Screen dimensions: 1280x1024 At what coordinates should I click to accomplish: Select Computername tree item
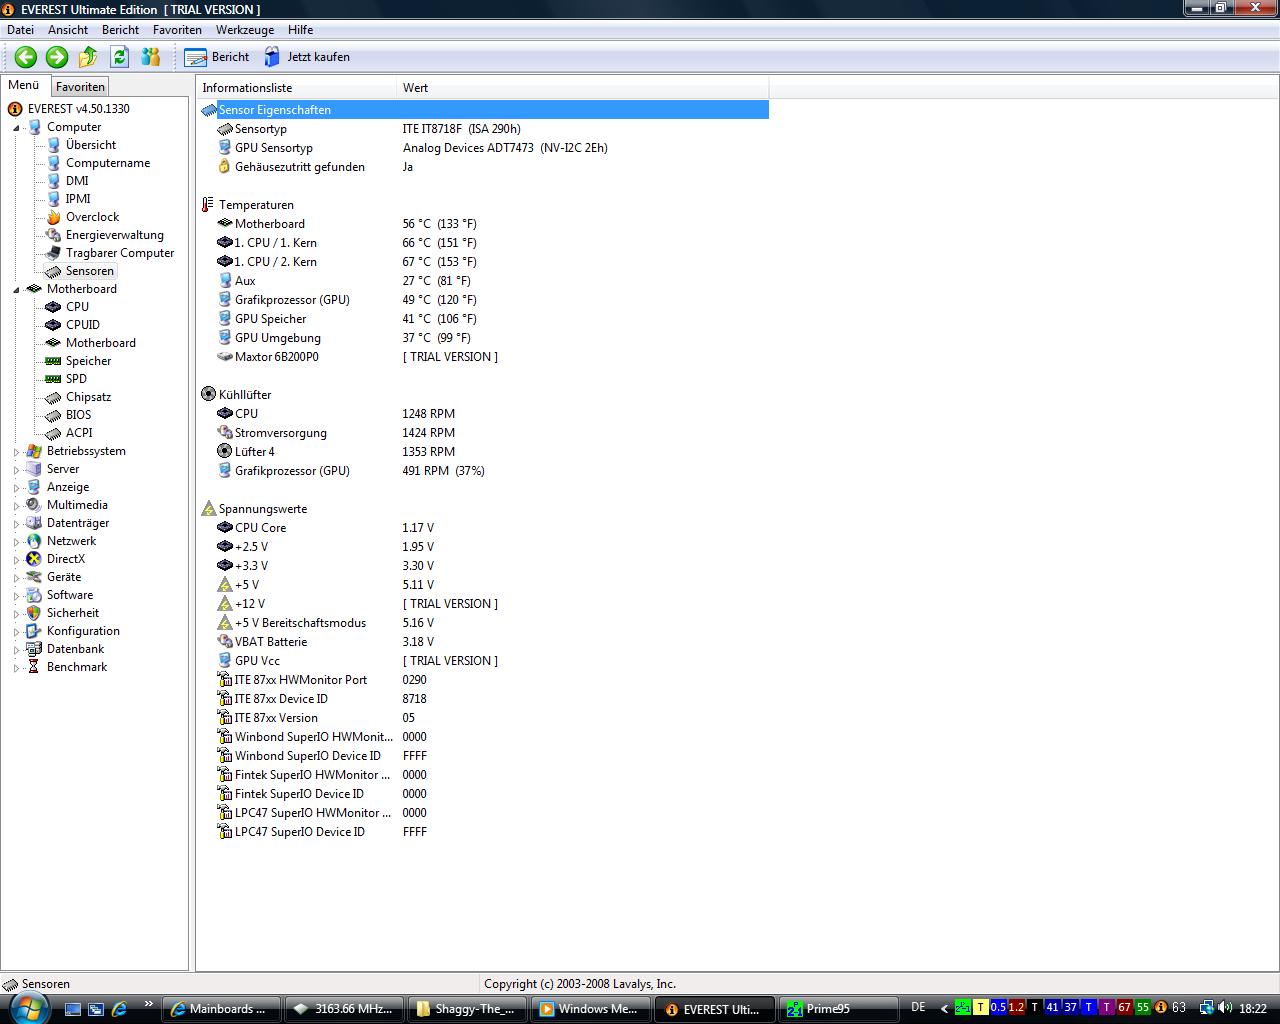108,163
